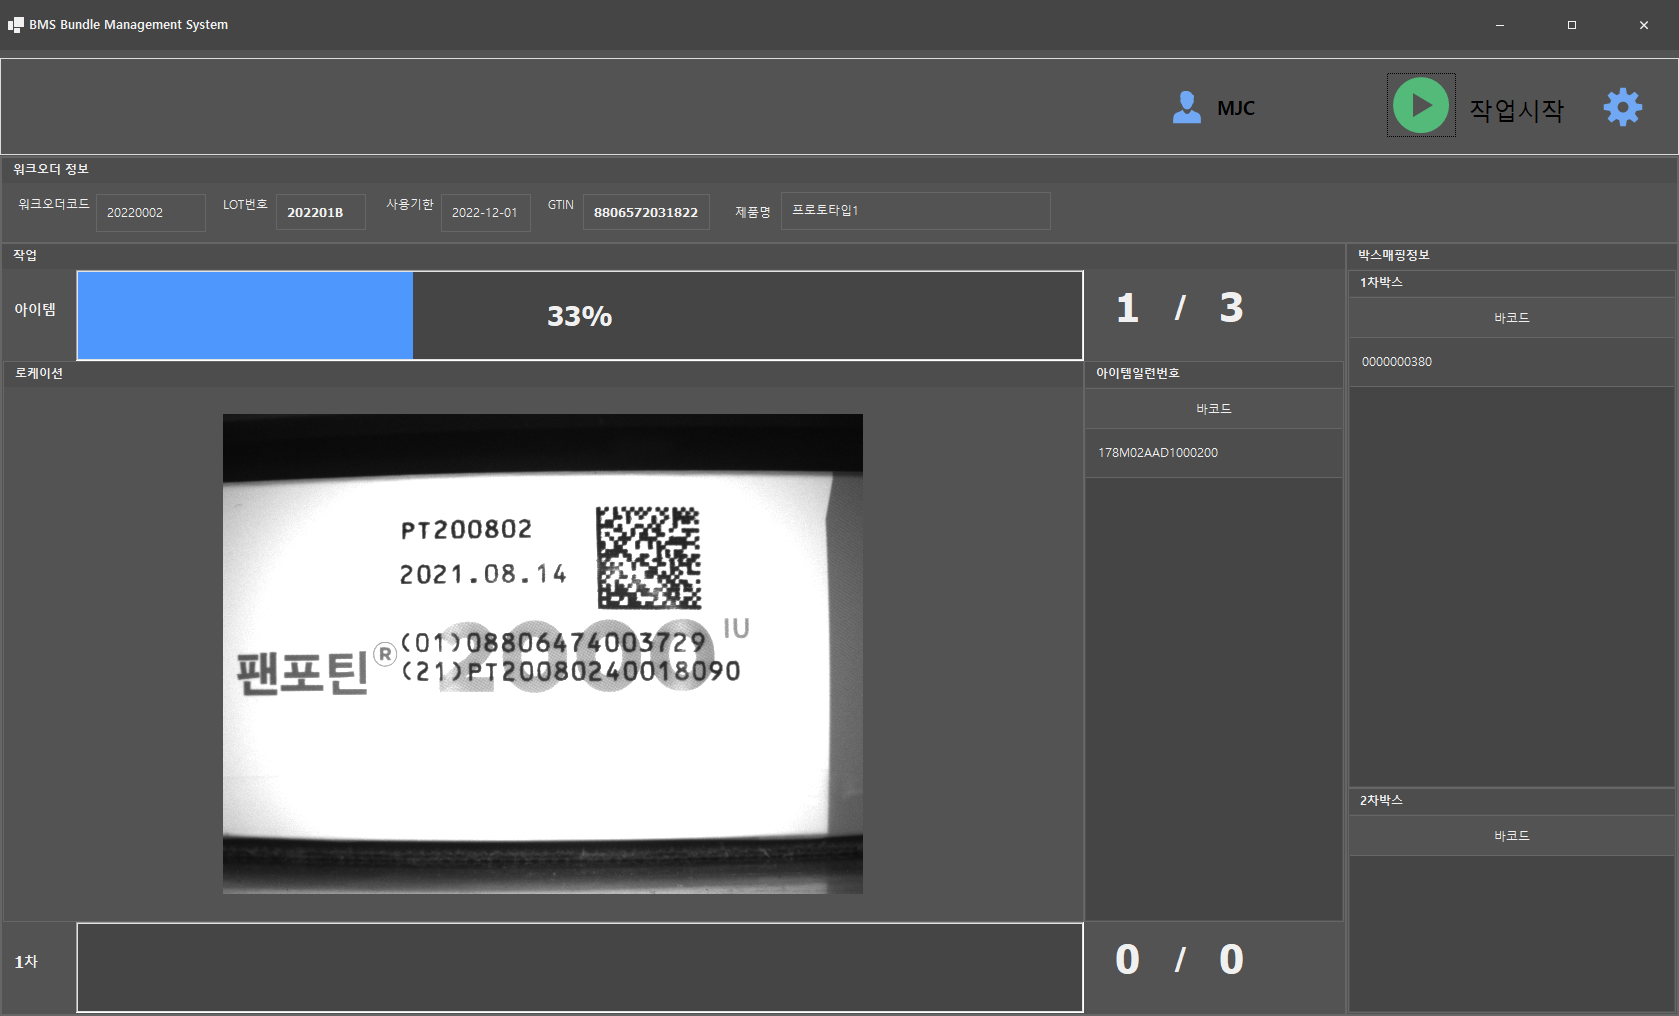Select 1차박스 barcode row 0000000380
Viewport: 1679px width, 1016px height.
click(1511, 362)
